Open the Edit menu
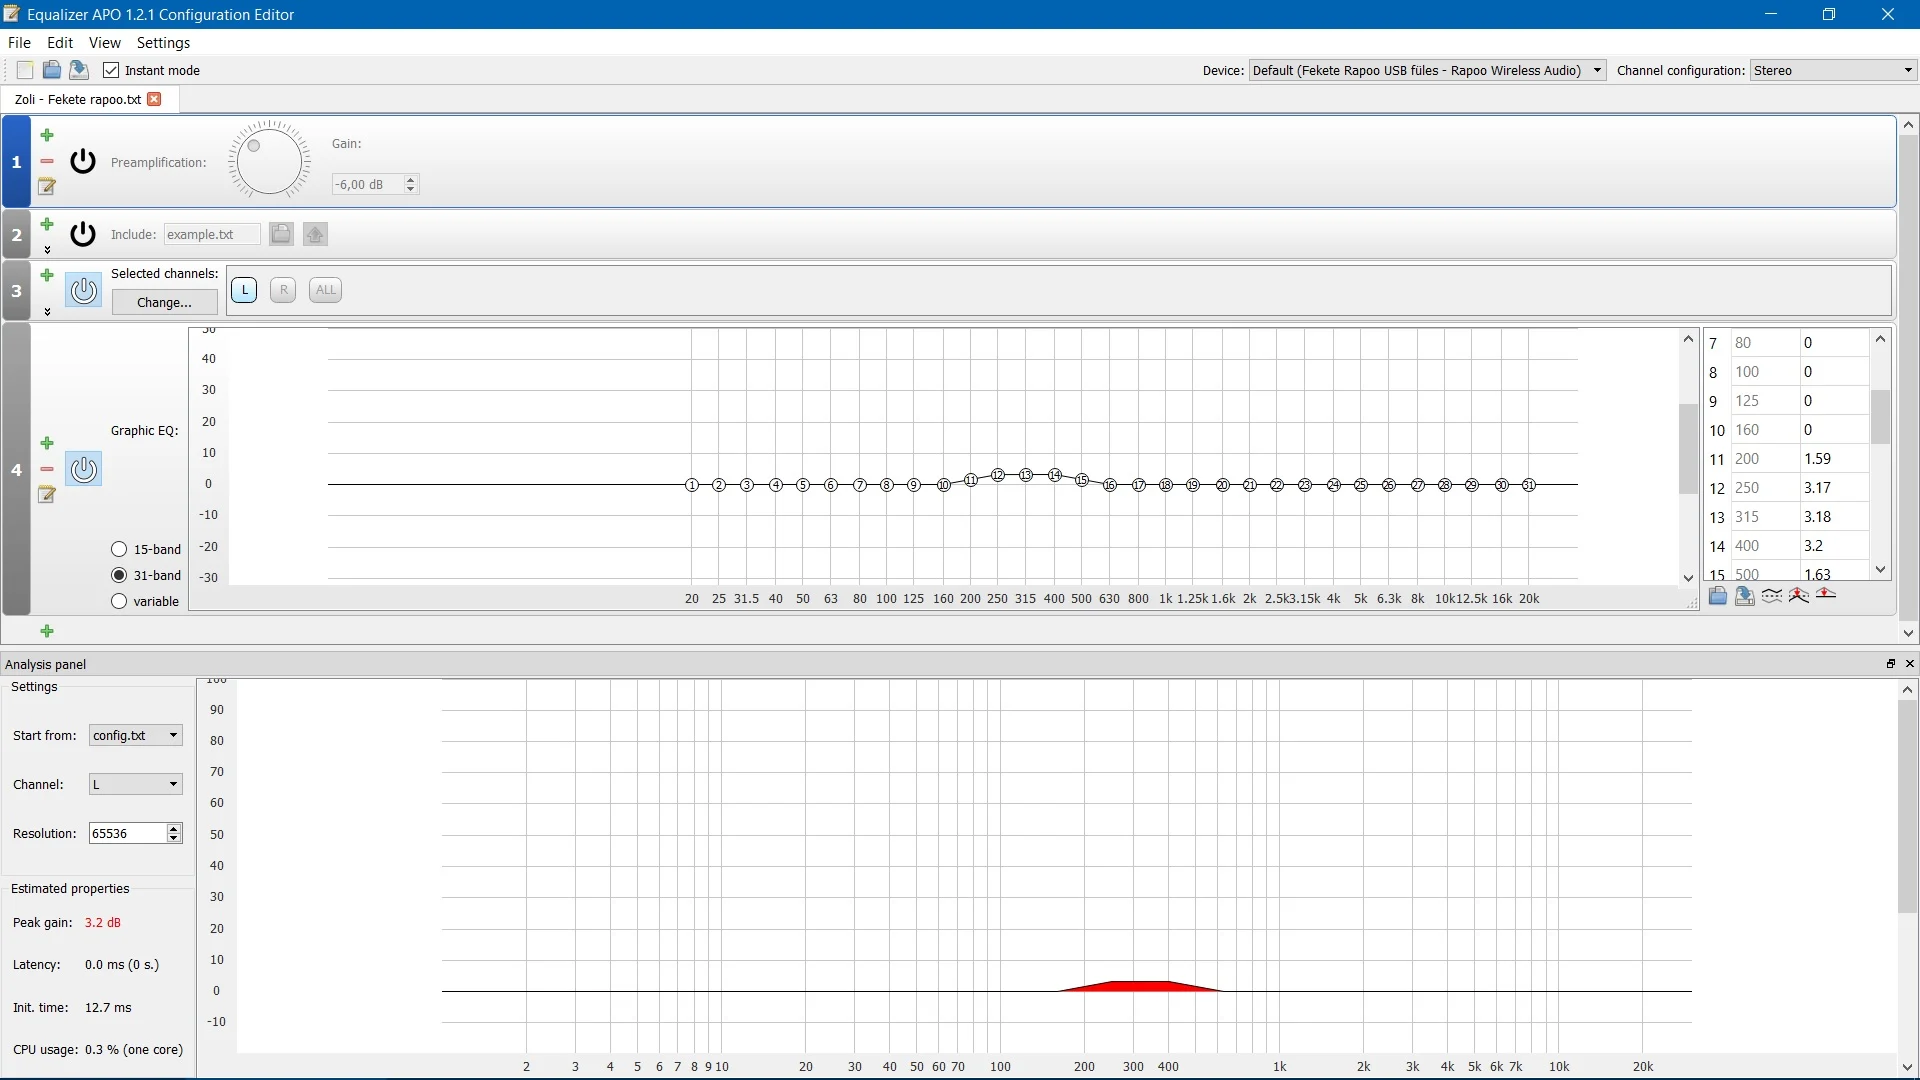 [x=60, y=43]
